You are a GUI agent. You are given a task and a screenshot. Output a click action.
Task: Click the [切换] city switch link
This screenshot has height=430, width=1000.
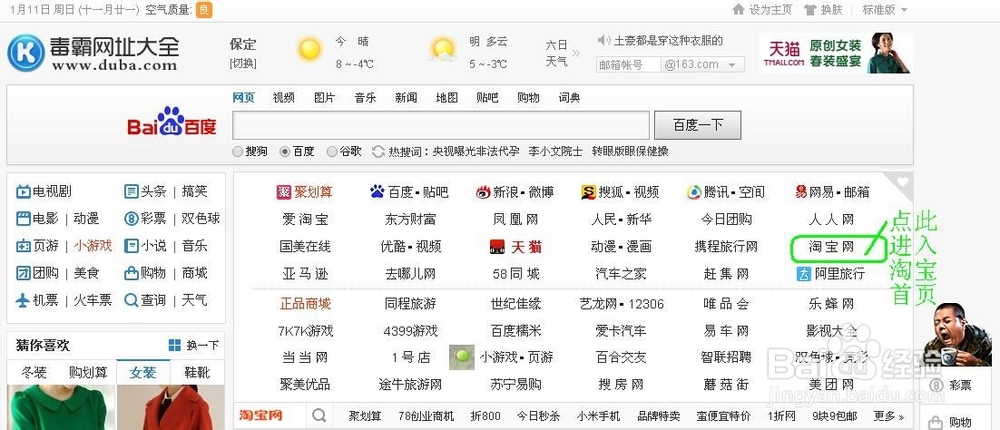pos(243,63)
